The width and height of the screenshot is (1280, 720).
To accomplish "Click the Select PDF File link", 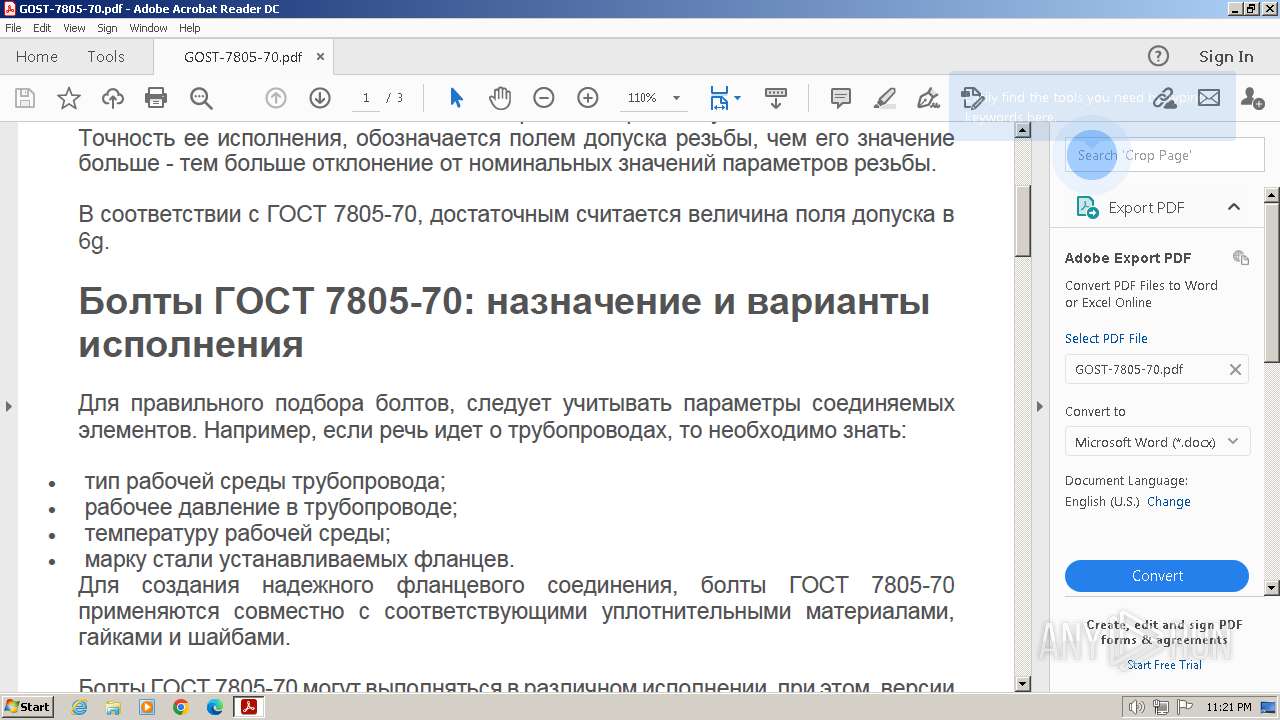I will point(1106,339).
